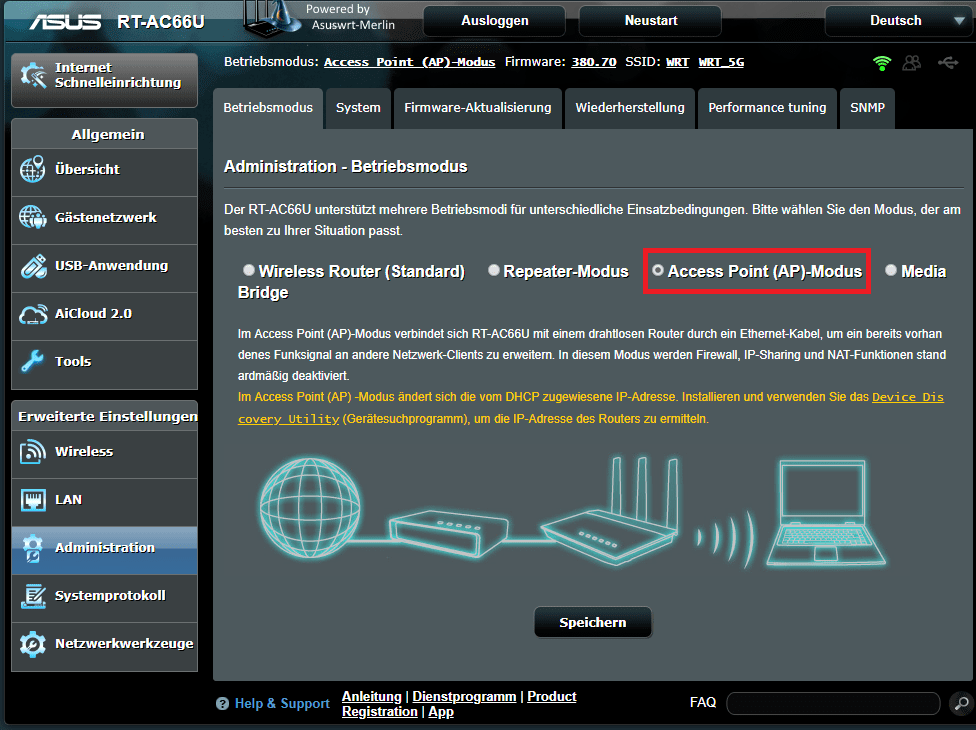Viewport: 976px width, 730px height.
Task: Click the Übersicht globe icon
Action: [x=33, y=169]
